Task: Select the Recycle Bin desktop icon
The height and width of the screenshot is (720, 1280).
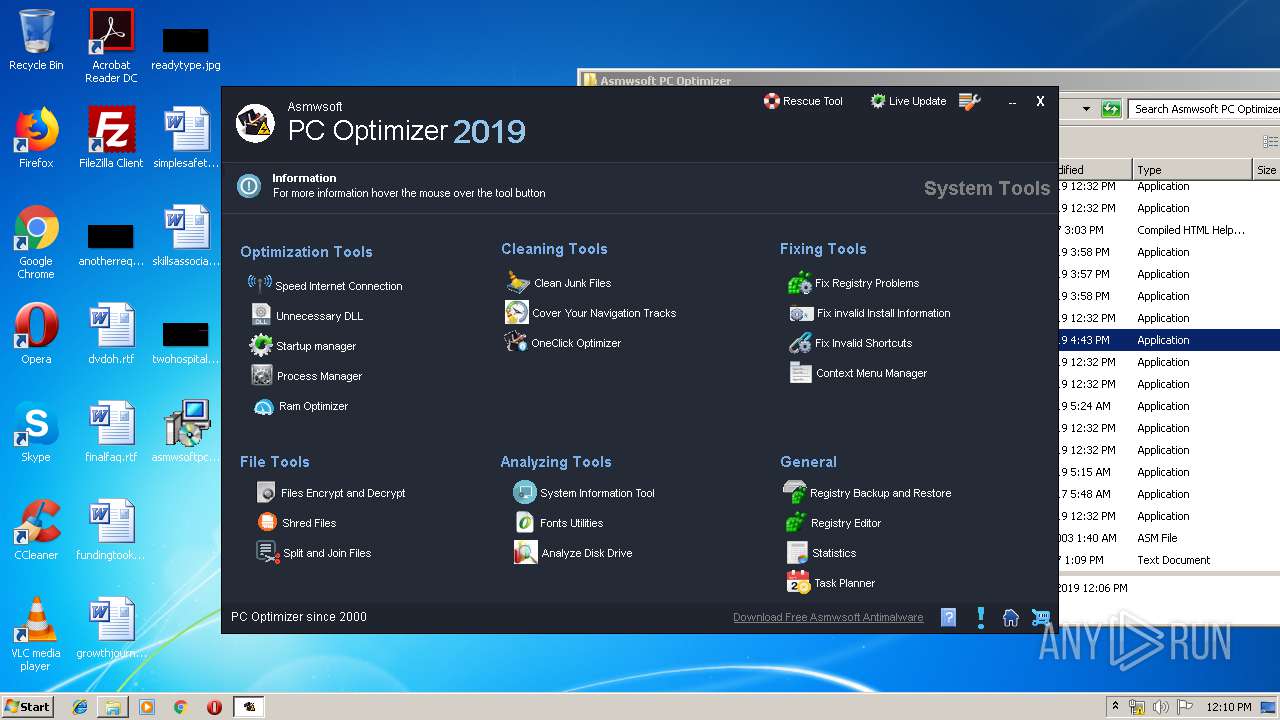Action: click(36, 40)
